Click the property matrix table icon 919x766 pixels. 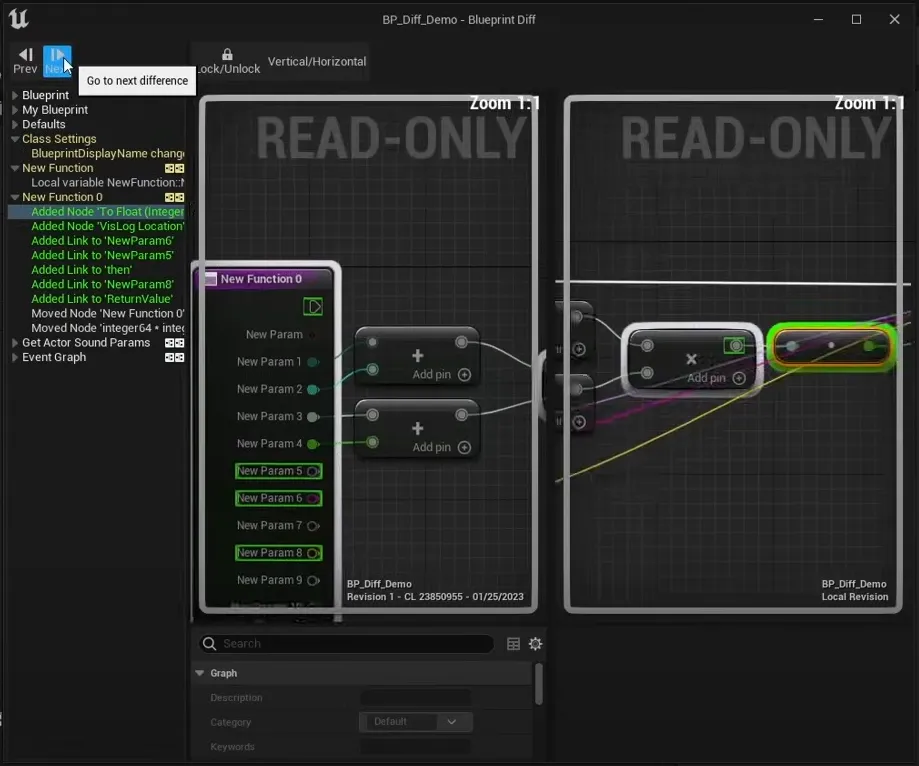513,644
